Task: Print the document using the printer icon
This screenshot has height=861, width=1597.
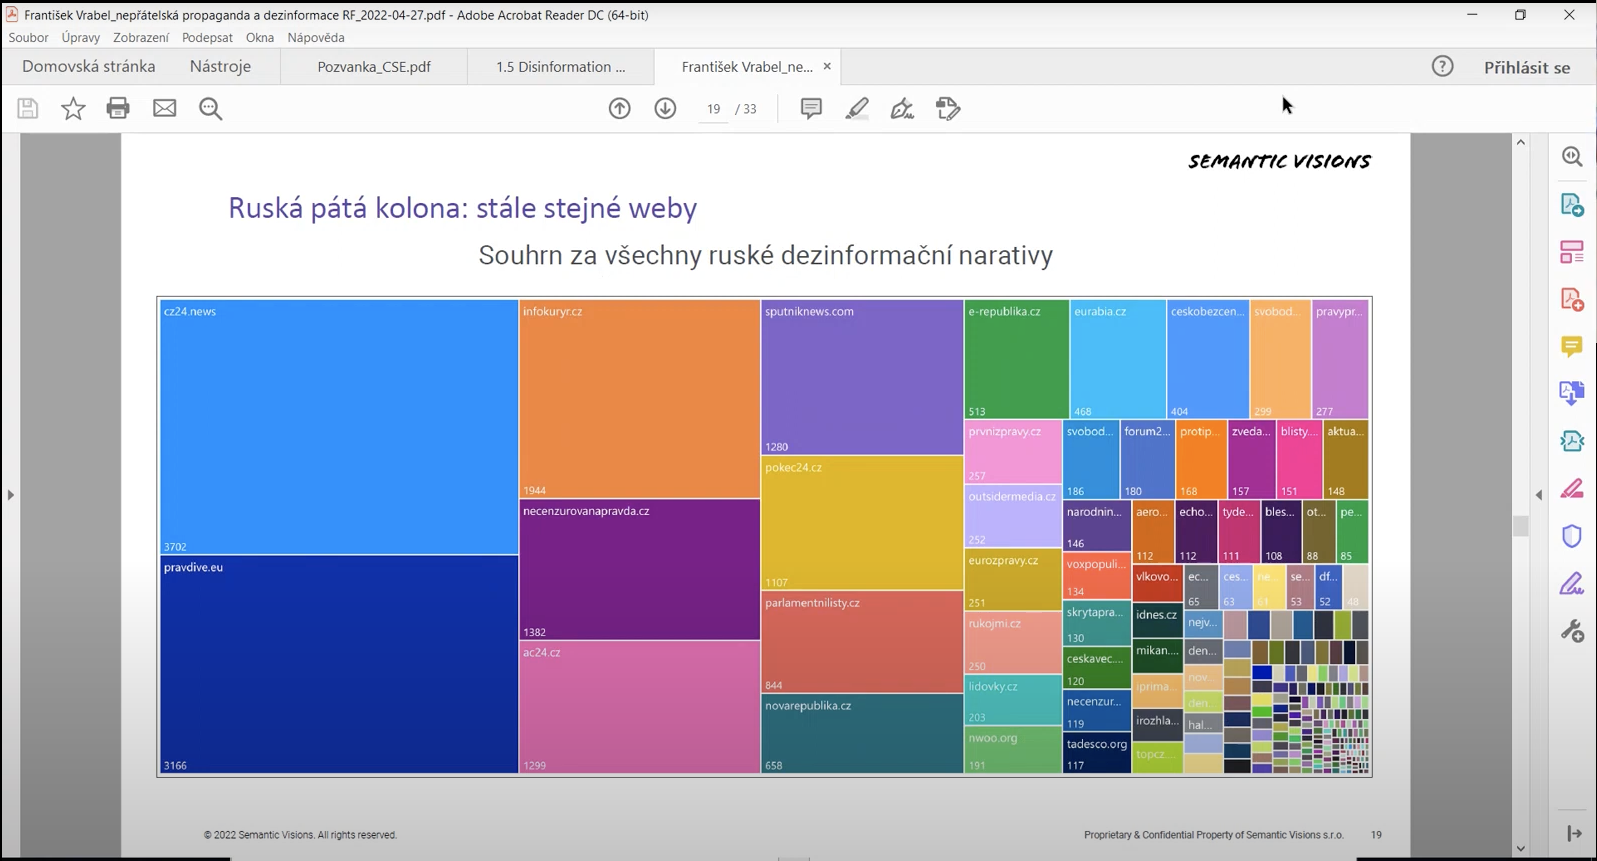Action: [118, 108]
